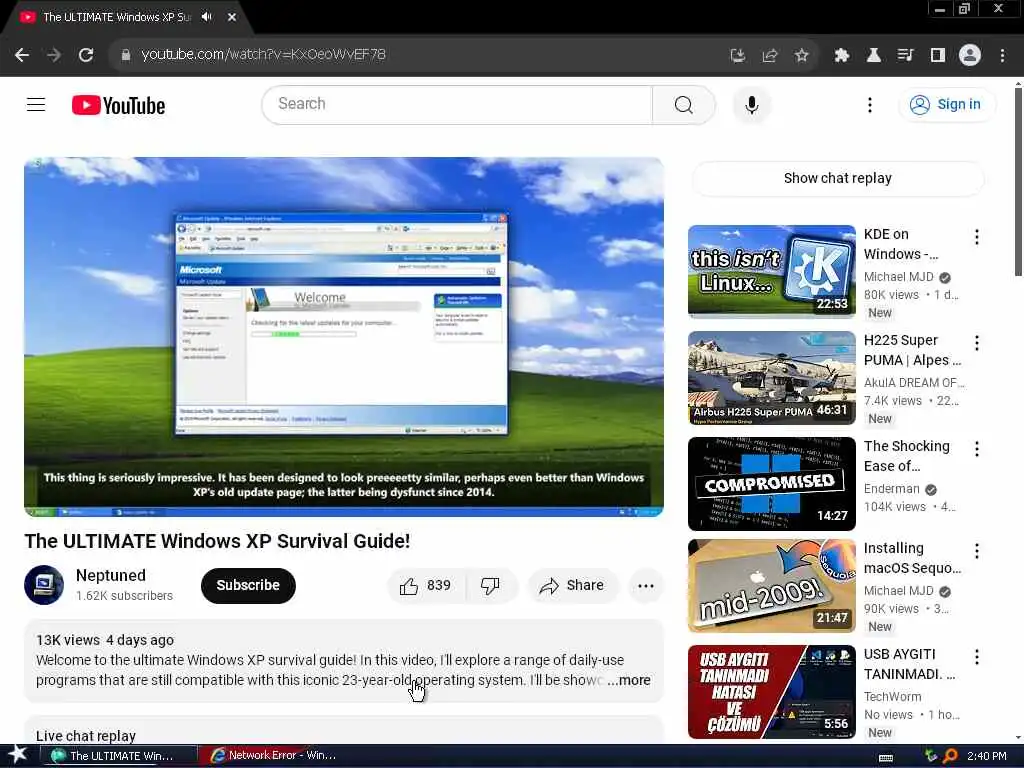Open the extensions puzzle icon

point(841,55)
